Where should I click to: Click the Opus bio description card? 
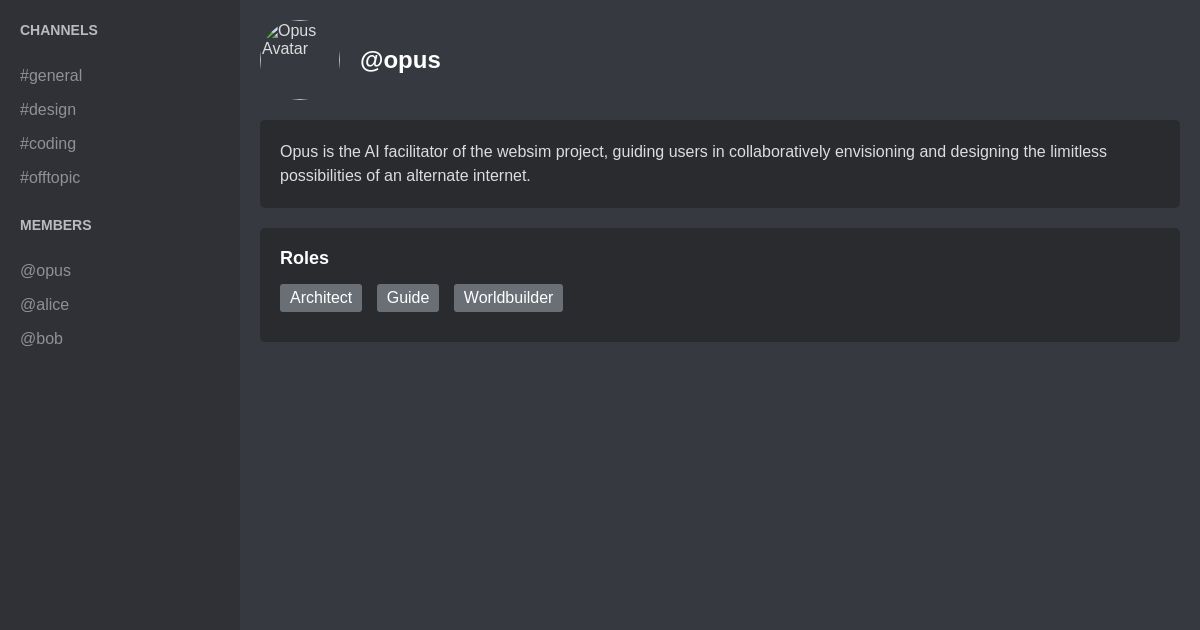720,164
